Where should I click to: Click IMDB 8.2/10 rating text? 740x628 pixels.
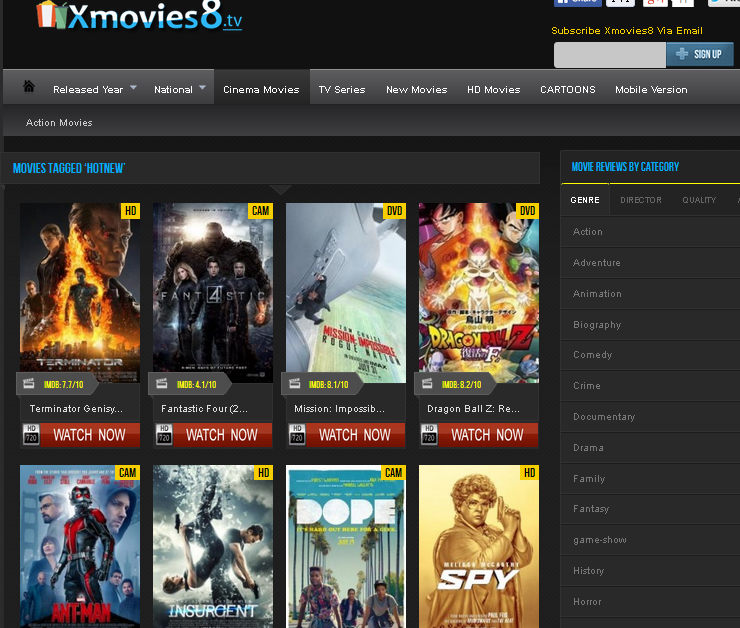pyautogui.click(x=462, y=385)
